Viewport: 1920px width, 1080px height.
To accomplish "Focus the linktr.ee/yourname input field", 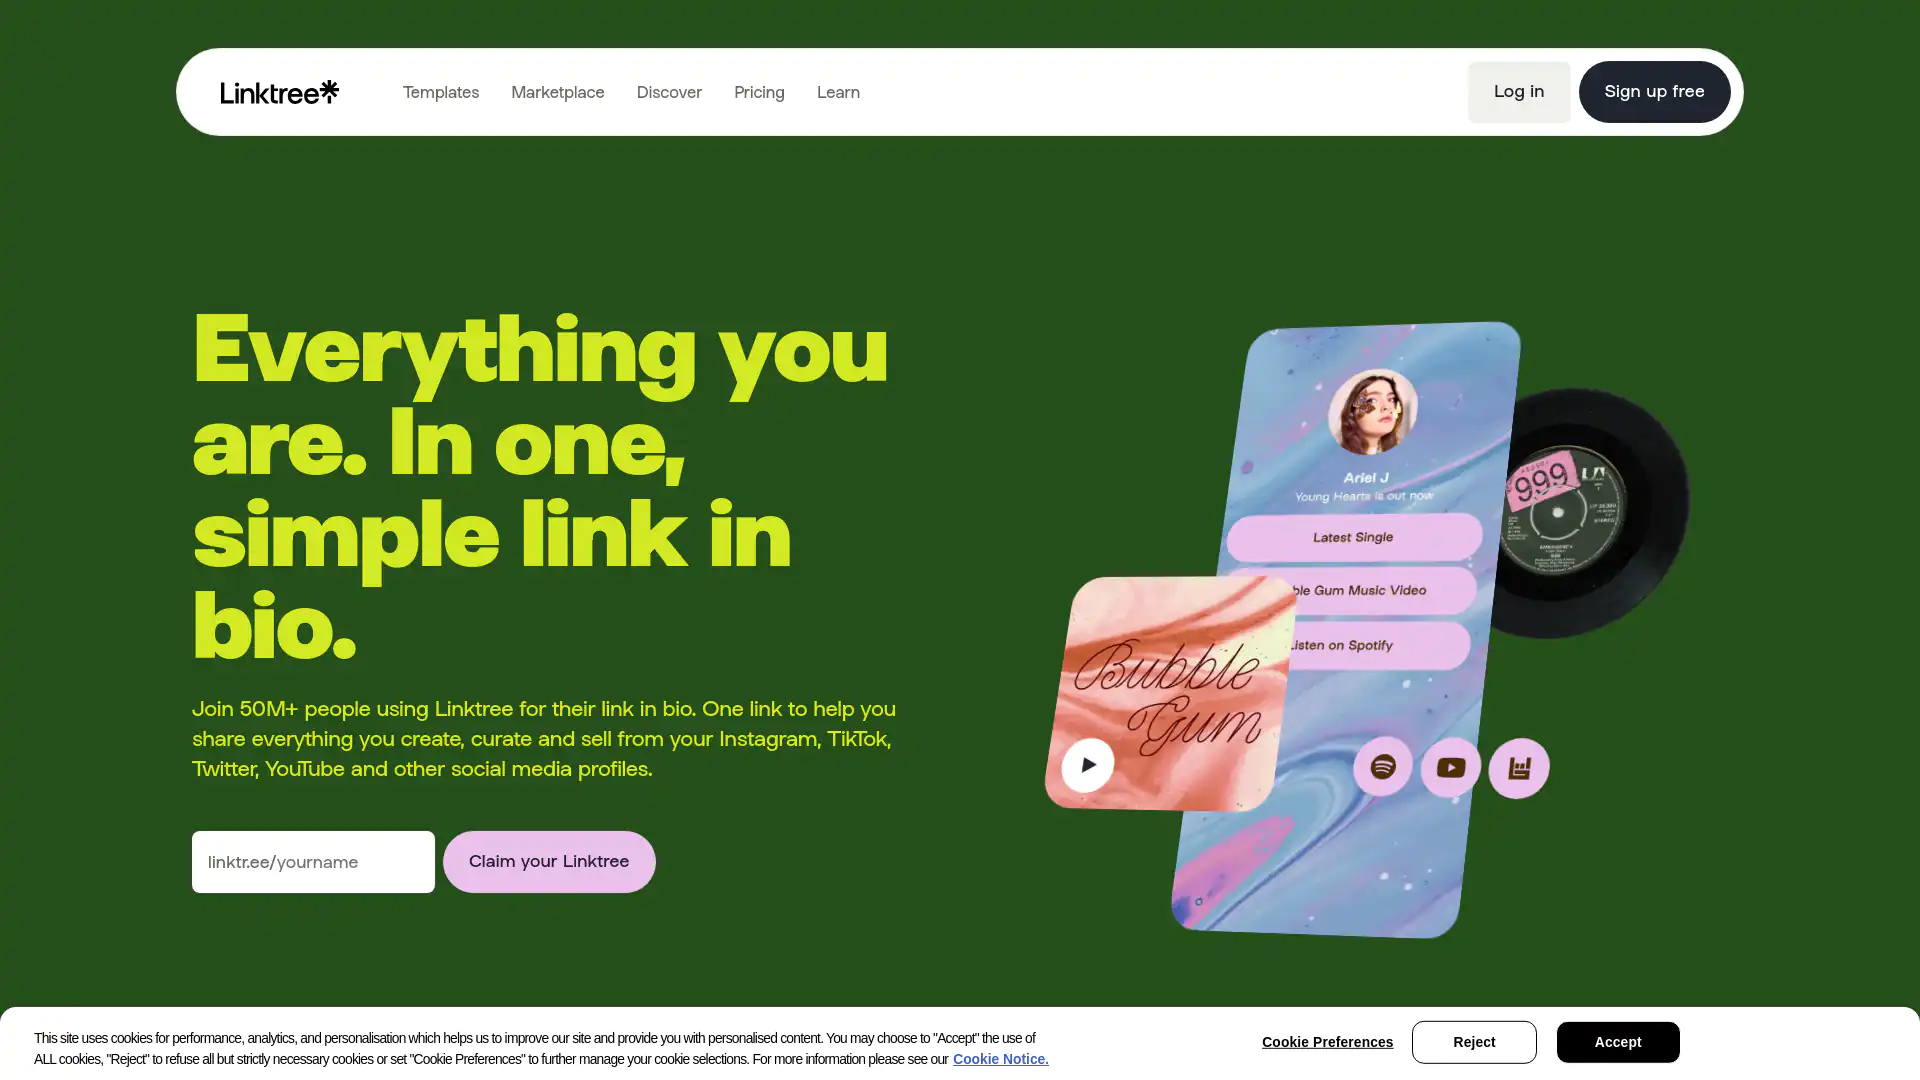I will pos(313,862).
